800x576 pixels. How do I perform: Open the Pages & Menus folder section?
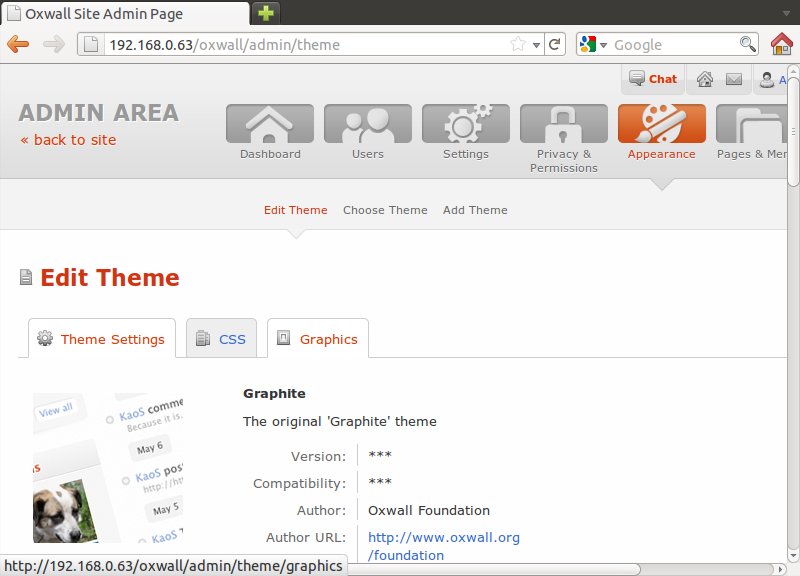(752, 132)
